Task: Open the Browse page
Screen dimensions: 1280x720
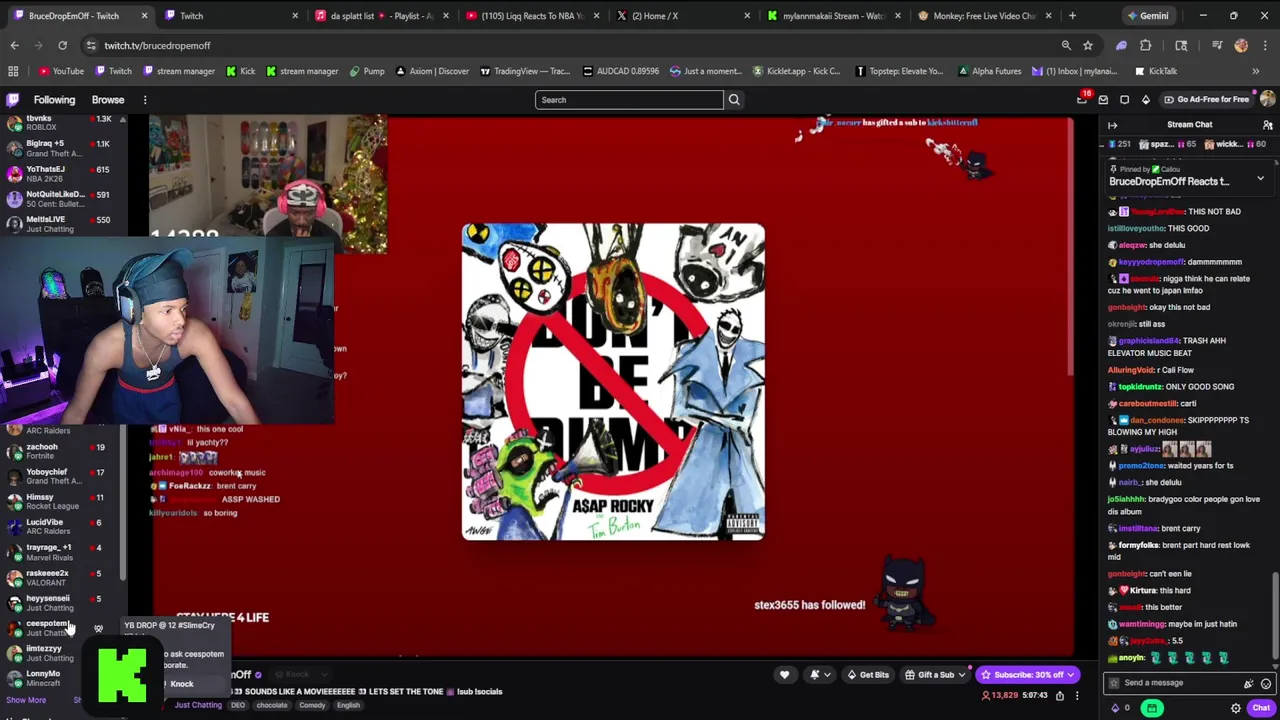Action: click(108, 100)
